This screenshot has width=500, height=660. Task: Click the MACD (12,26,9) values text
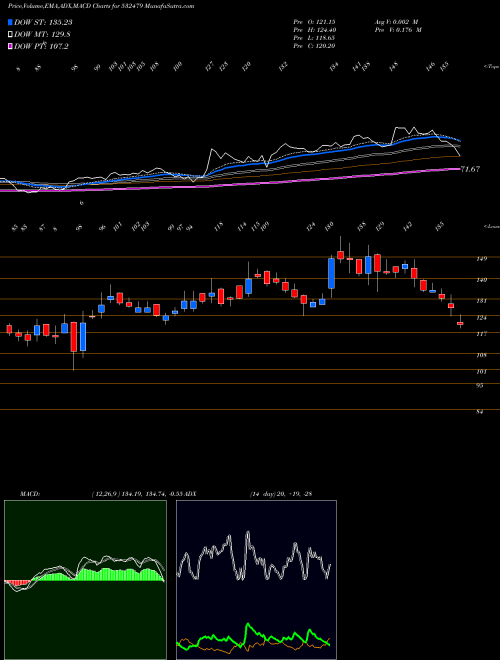point(136,494)
